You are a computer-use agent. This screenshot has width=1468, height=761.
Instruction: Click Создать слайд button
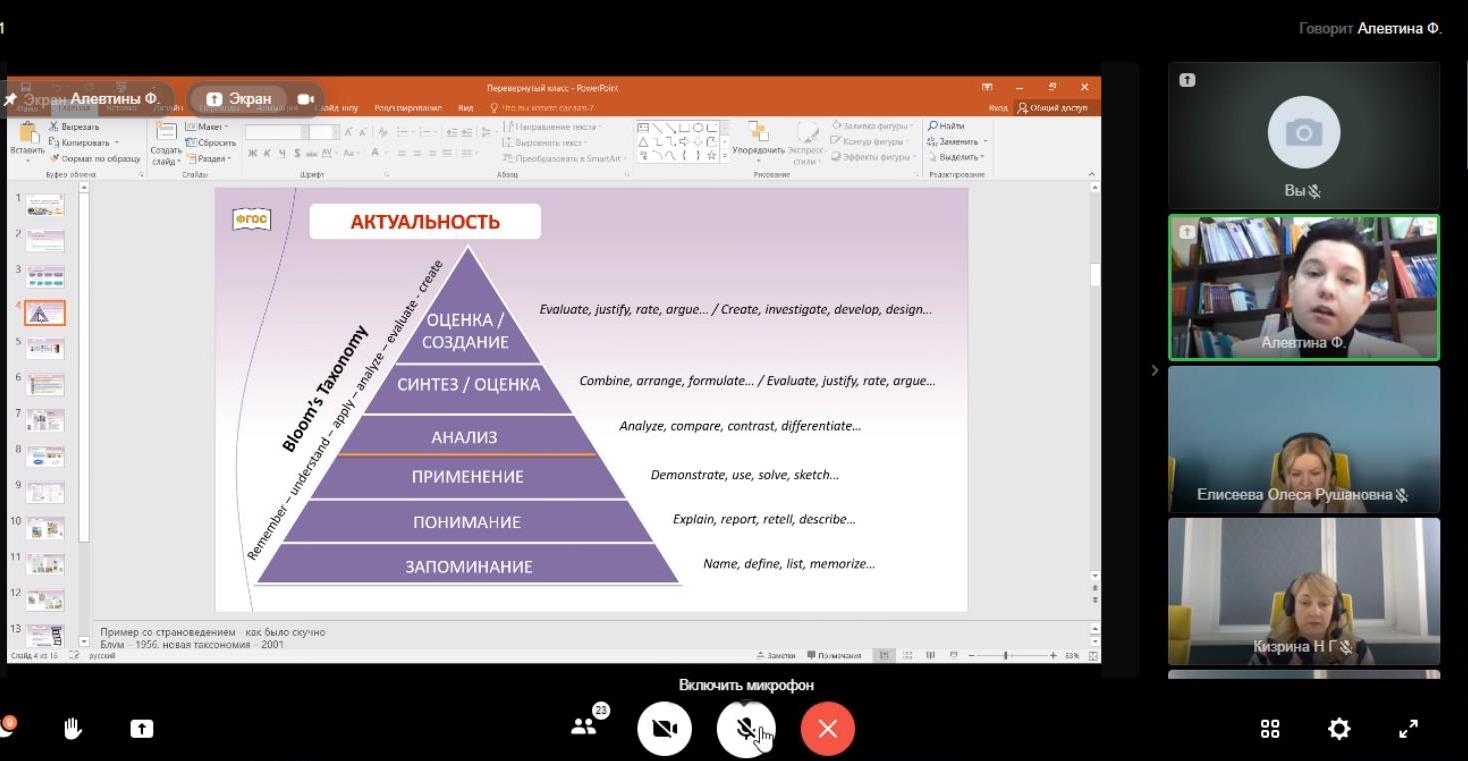click(x=166, y=143)
